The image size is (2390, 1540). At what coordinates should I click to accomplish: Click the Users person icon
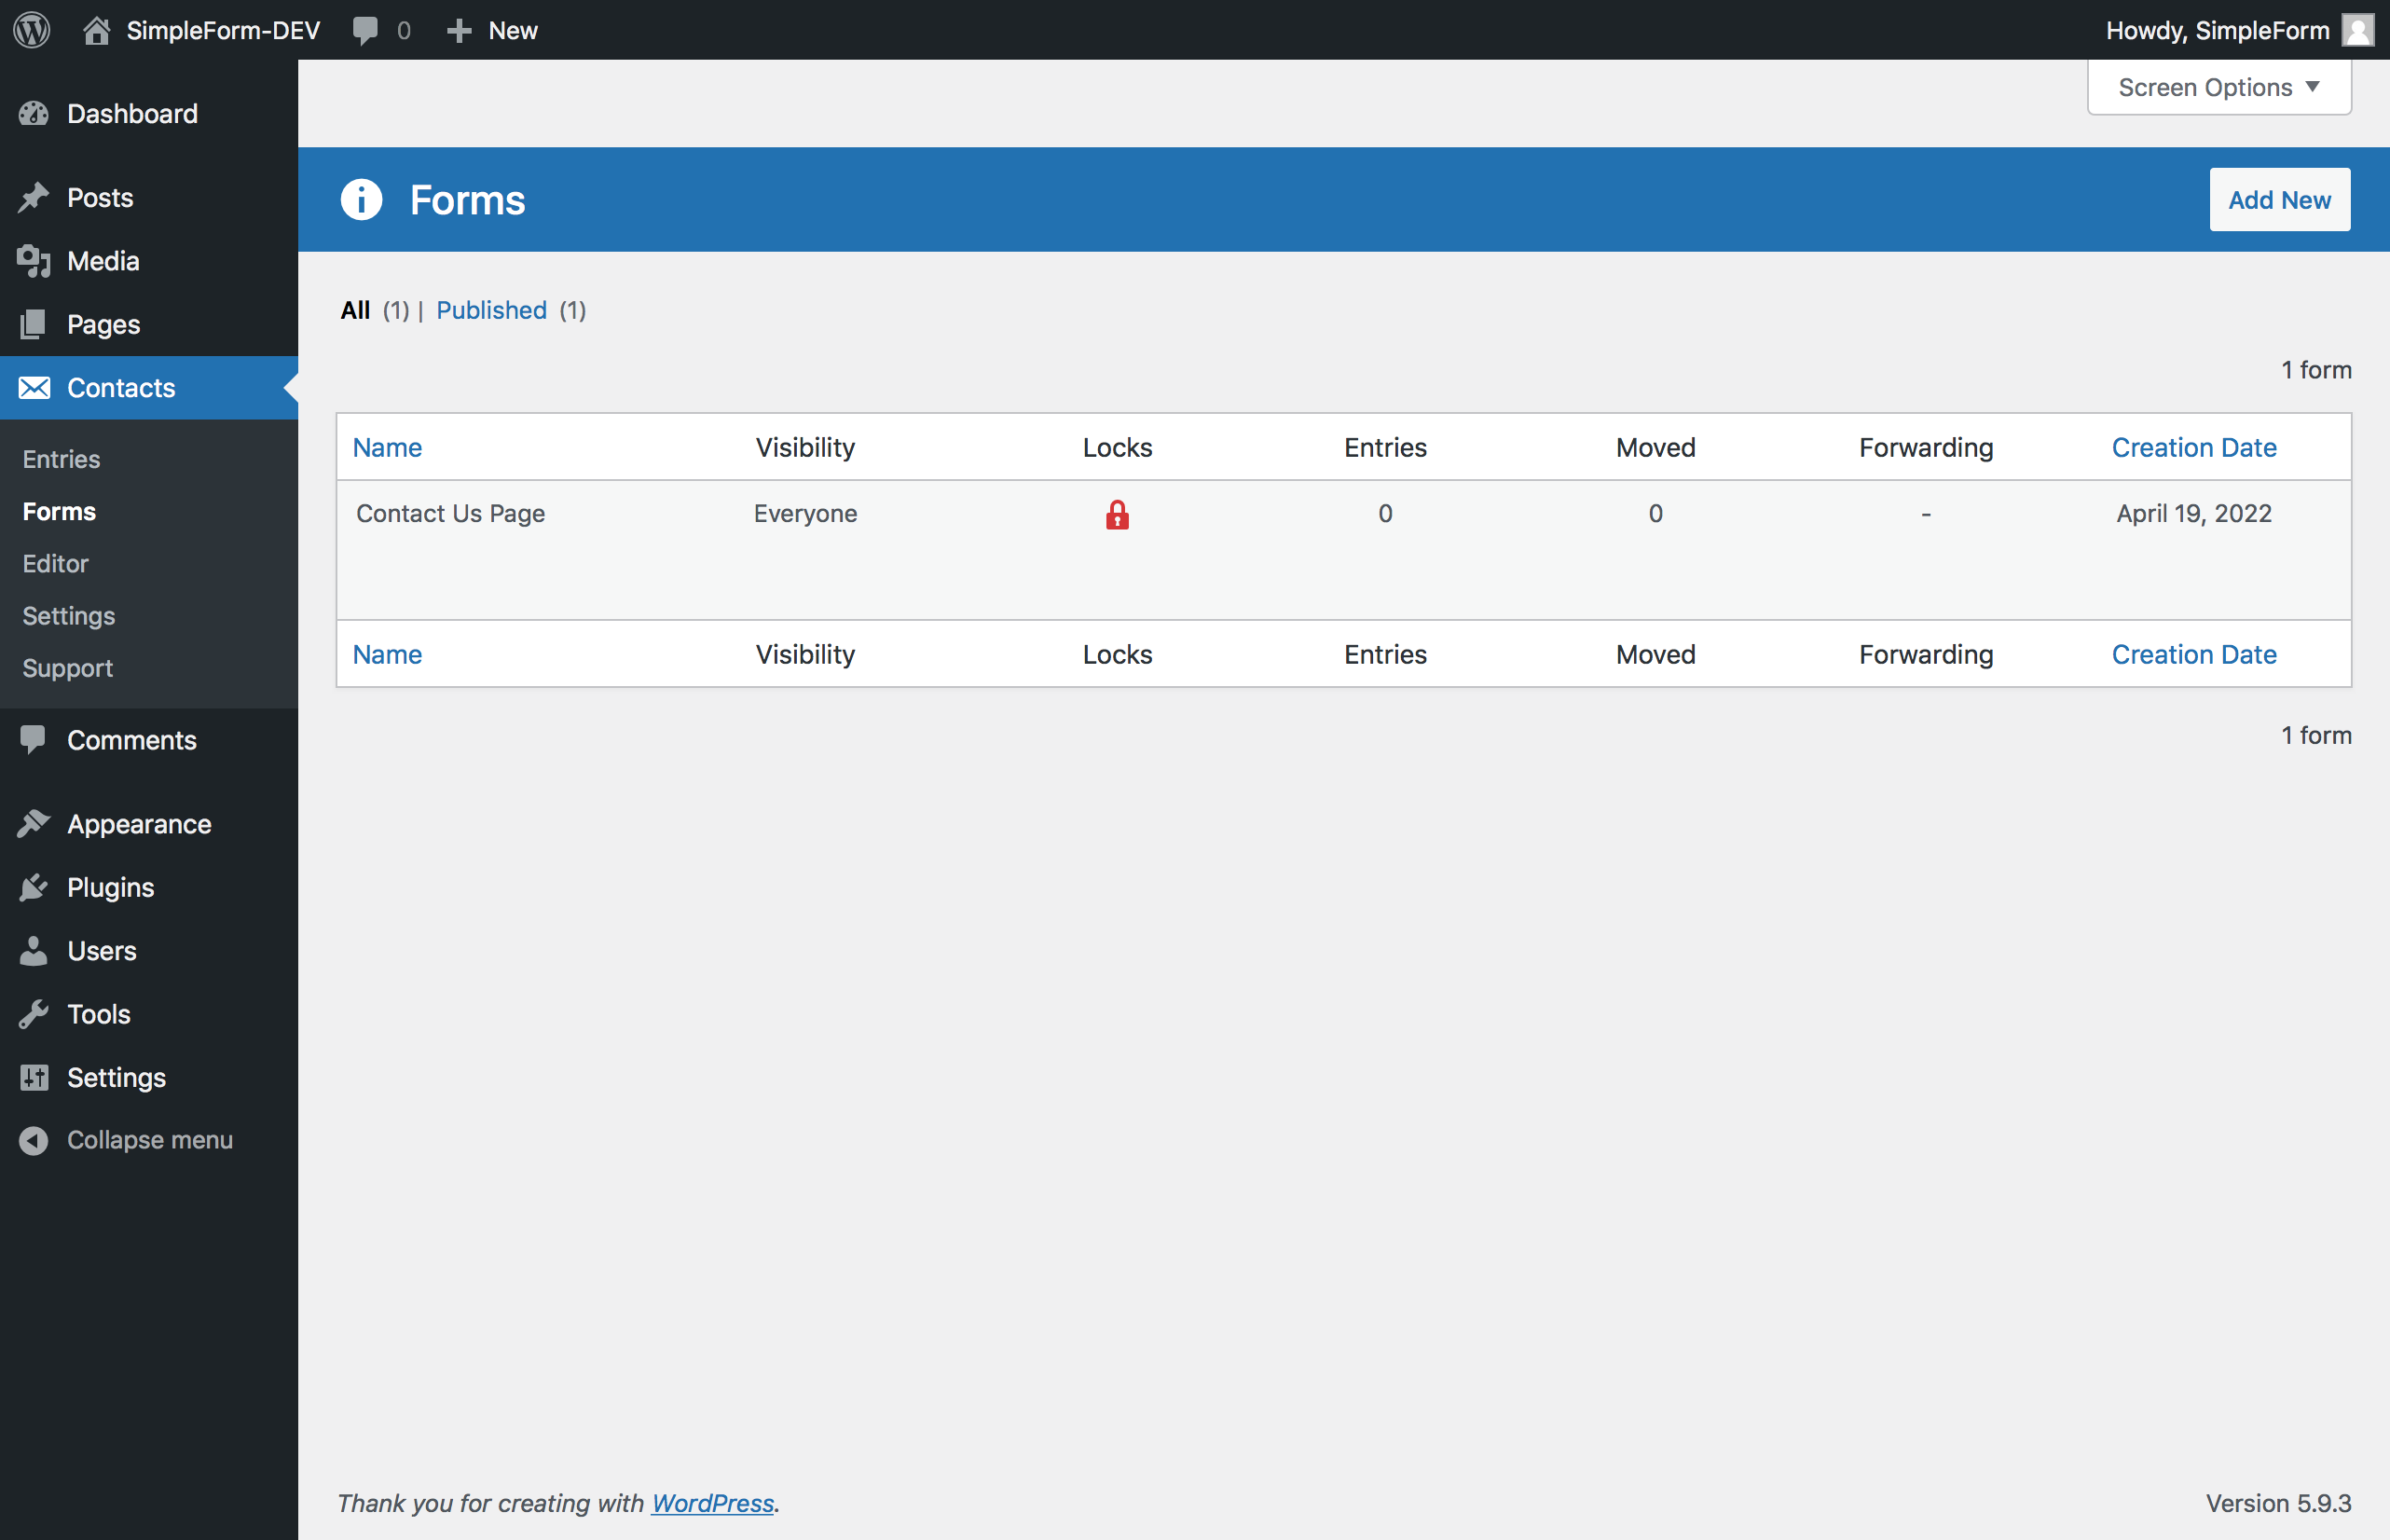tap(33, 950)
